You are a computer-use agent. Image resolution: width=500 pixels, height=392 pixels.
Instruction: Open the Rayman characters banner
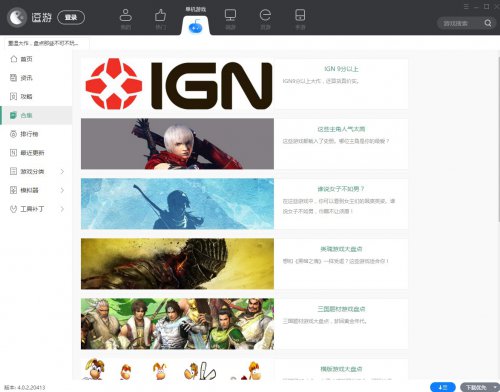[x=177, y=369]
